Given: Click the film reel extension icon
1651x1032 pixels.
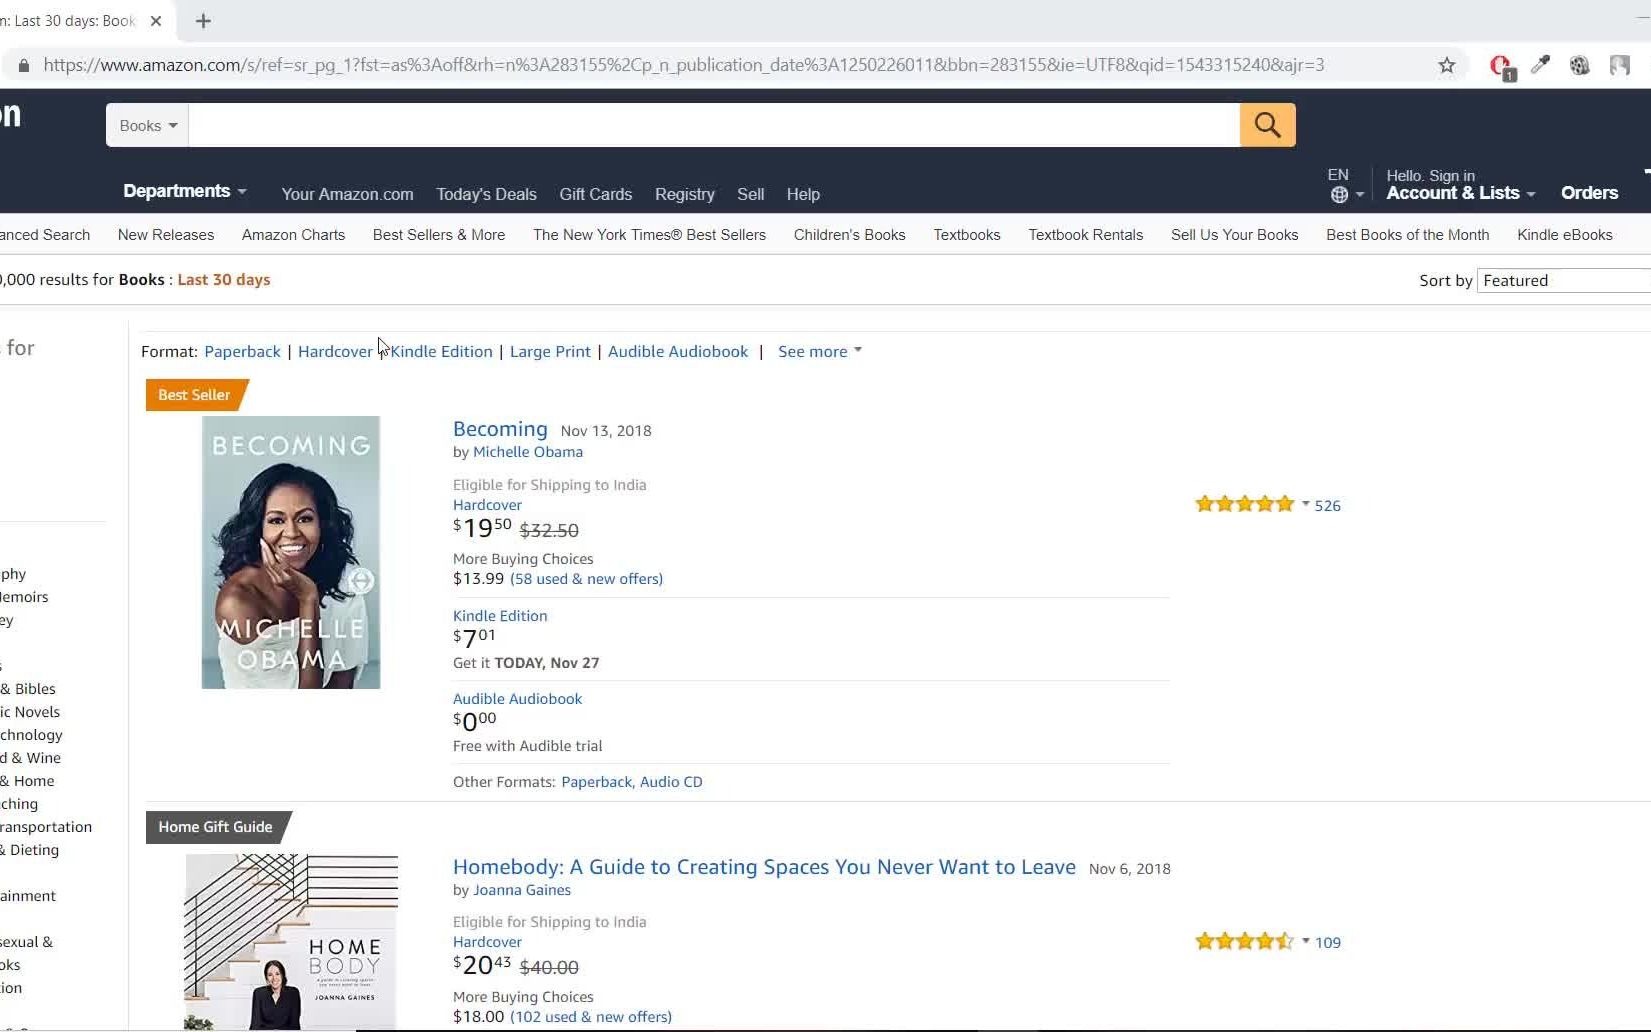Looking at the screenshot, I should click(x=1579, y=65).
